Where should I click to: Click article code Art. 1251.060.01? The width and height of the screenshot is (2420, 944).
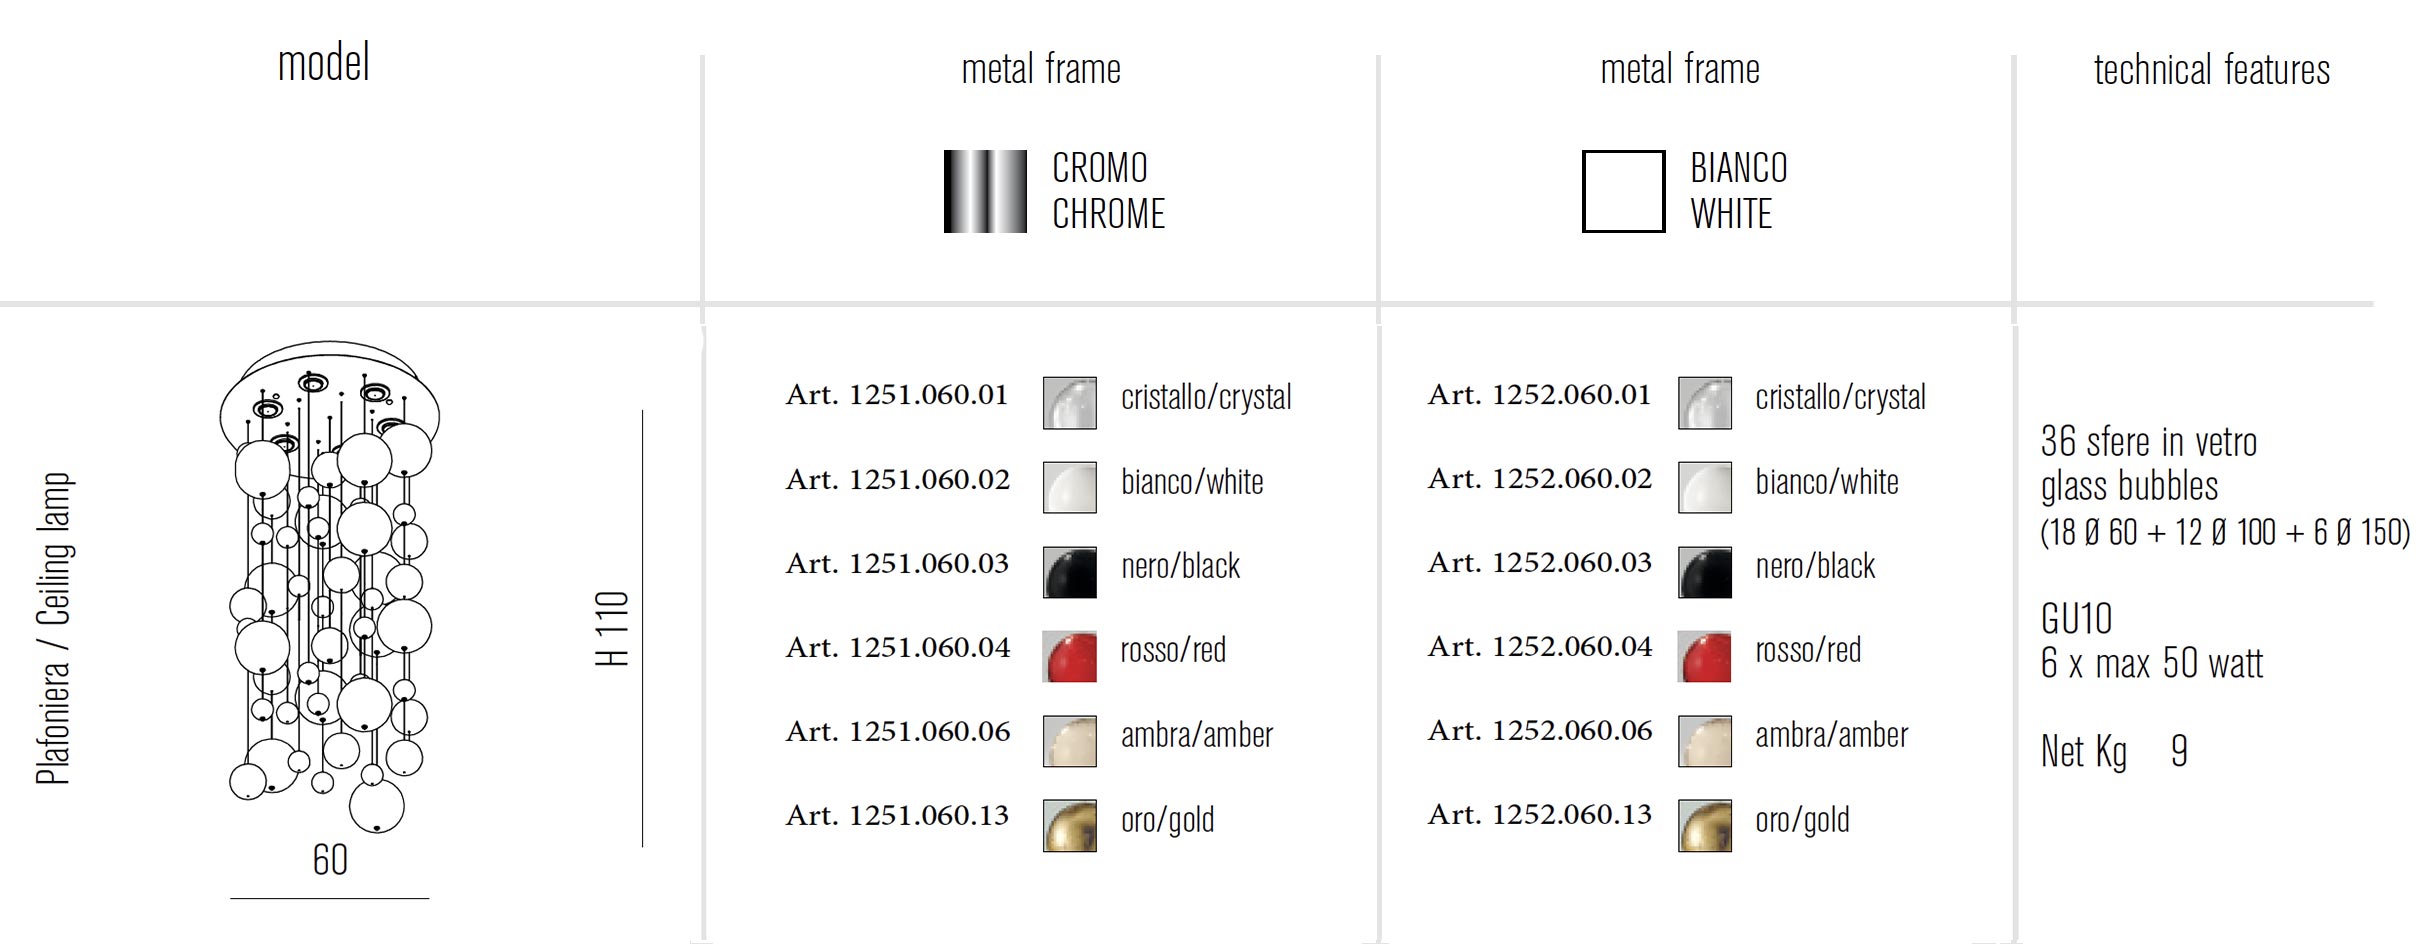tap(897, 395)
